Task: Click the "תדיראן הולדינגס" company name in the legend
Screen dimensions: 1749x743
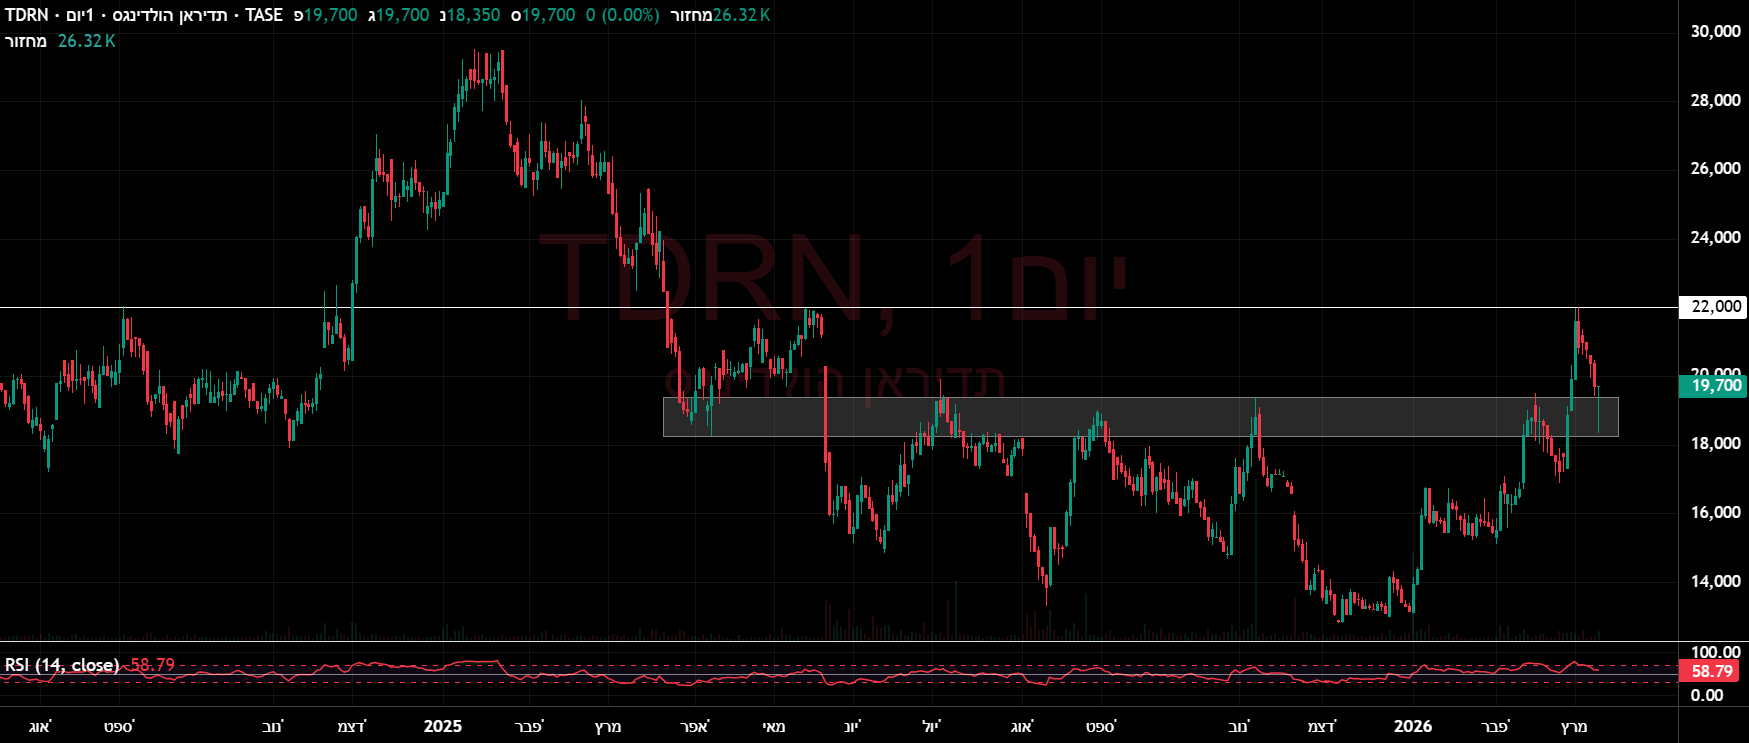Action: click(172, 15)
